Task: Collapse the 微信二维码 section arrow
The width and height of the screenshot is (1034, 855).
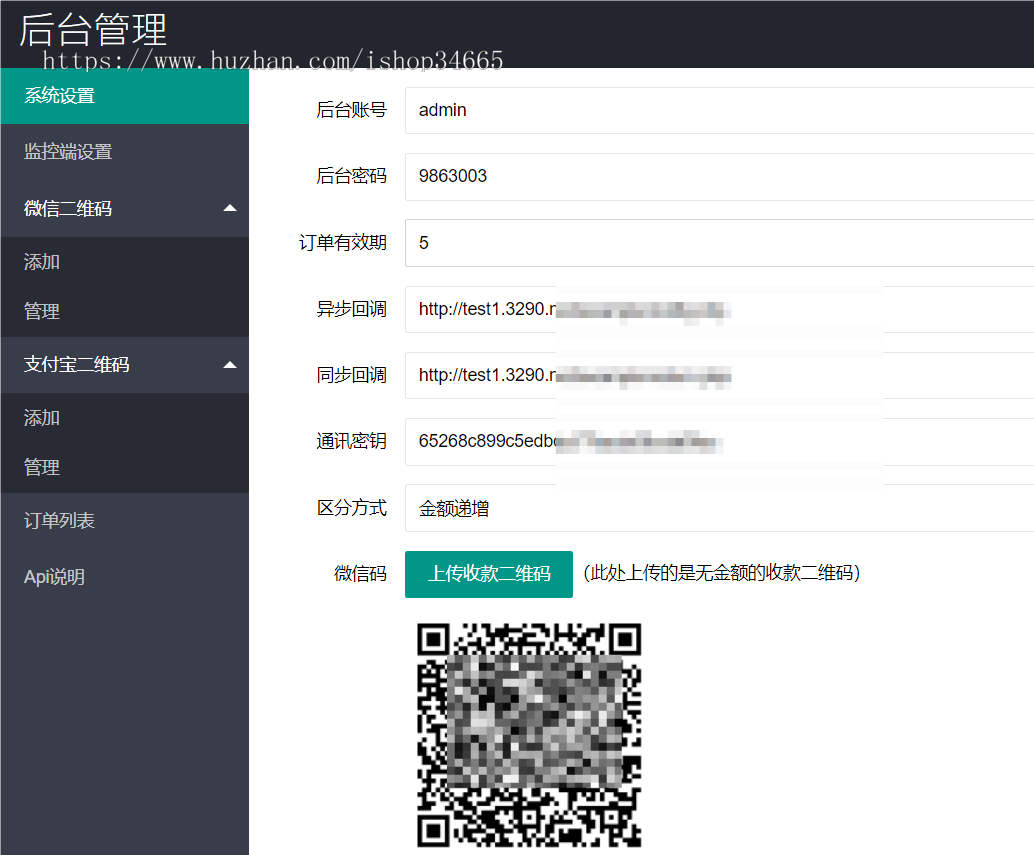Action: coord(229,208)
